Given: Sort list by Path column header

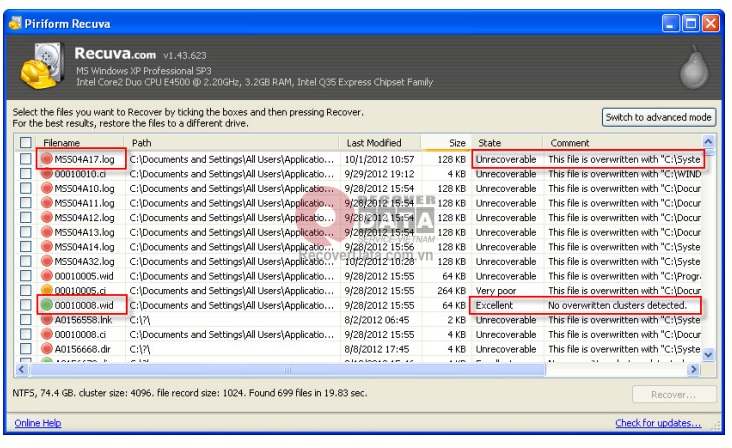Looking at the screenshot, I should (232, 143).
